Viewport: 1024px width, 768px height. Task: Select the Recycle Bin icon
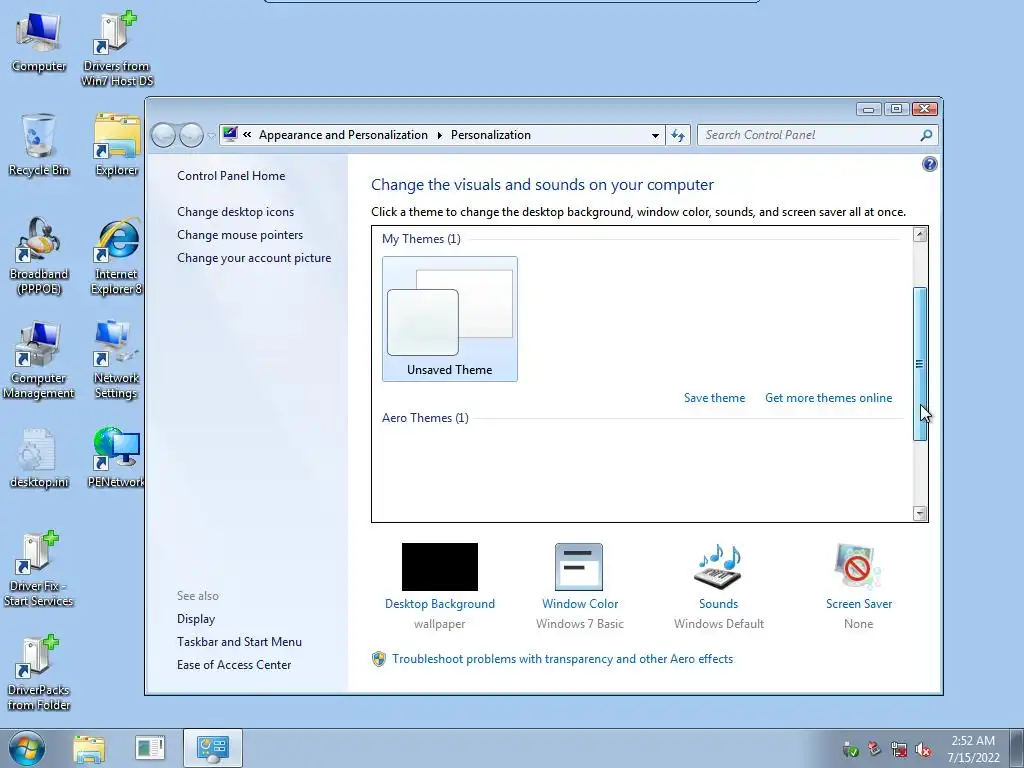(x=39, y=145)
